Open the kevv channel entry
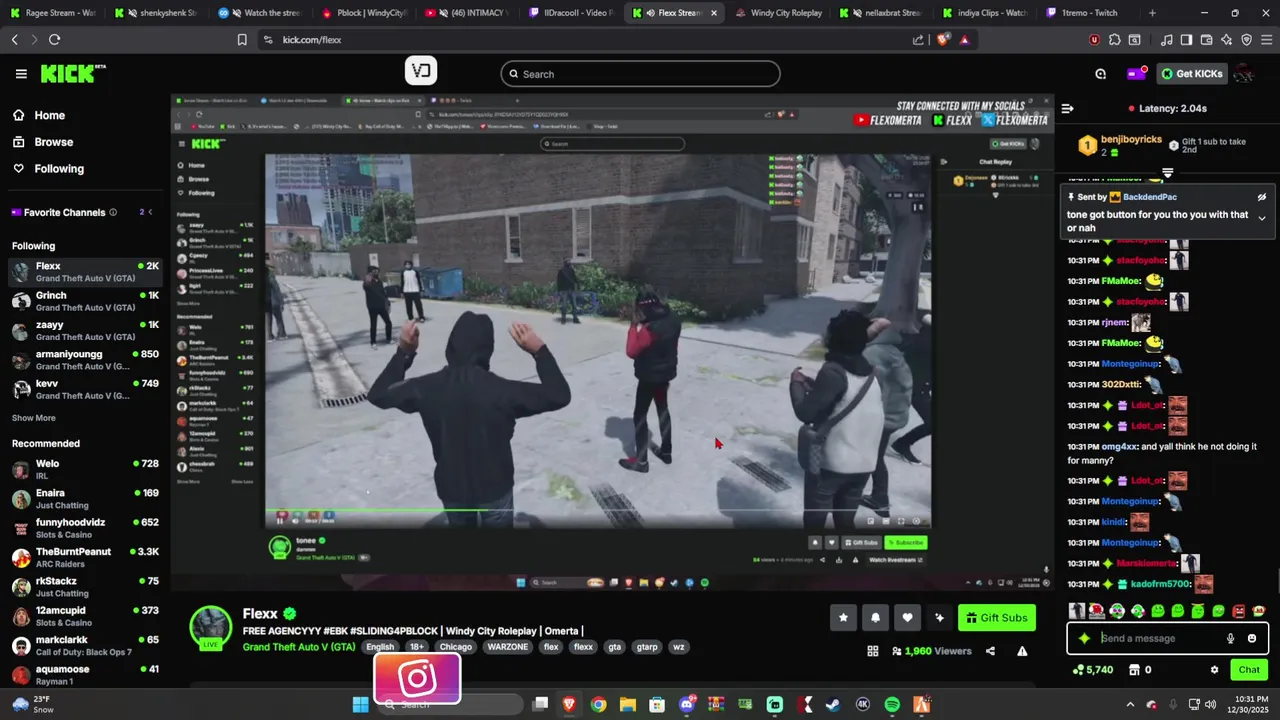 (x=85, y=389)
